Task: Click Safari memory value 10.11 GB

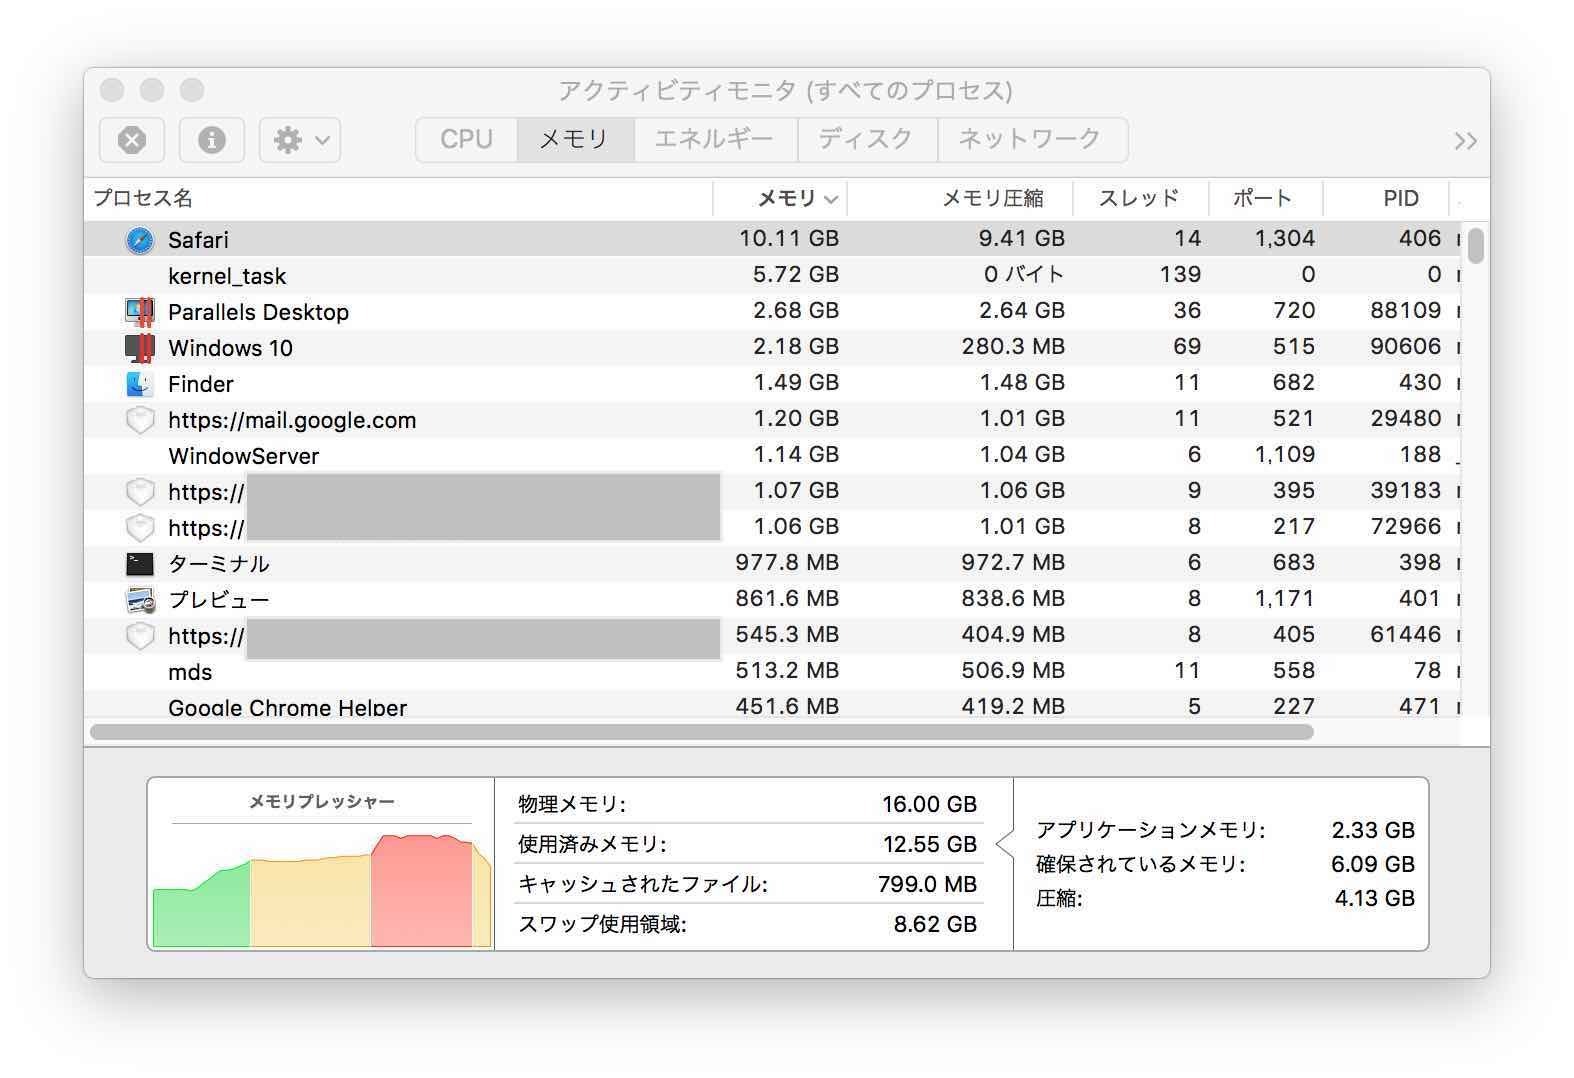Action: click(x=789, y=239)
